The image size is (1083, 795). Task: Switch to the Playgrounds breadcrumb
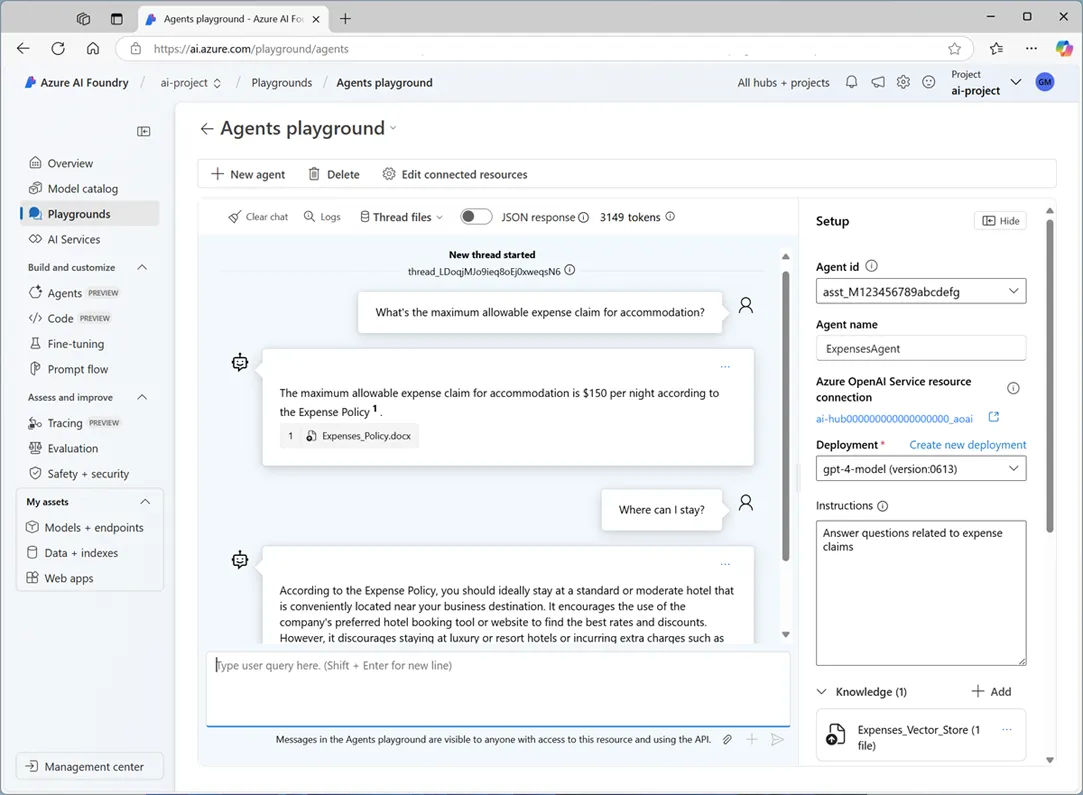(281, 83)
